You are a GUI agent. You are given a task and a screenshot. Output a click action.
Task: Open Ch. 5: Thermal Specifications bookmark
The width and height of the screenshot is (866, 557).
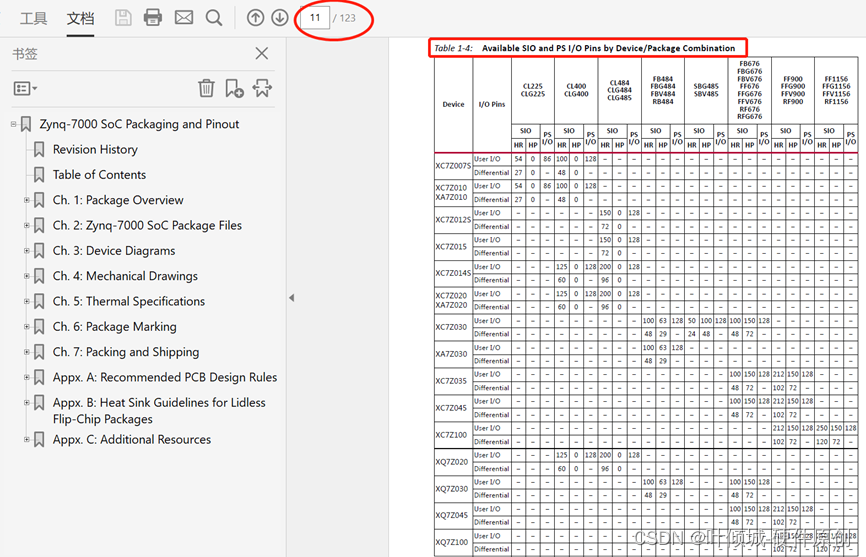pyautogui.click(x=129, y=301)
